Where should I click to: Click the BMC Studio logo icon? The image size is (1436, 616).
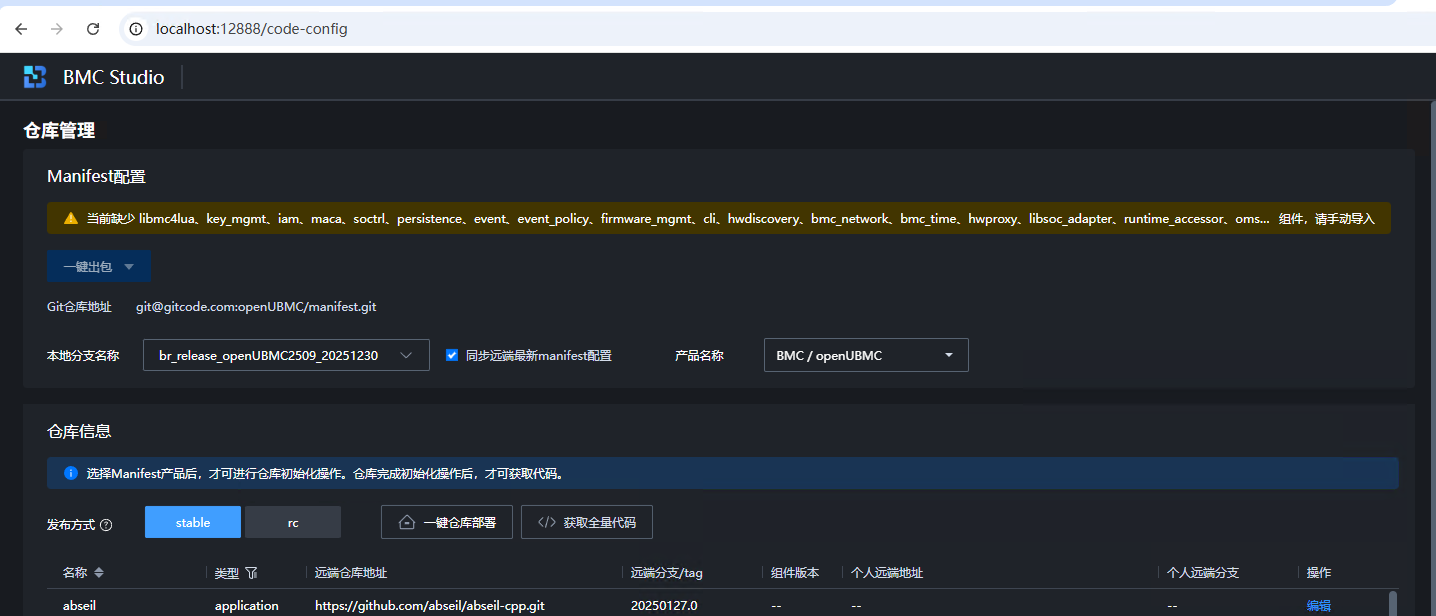(x=35, y=77)
